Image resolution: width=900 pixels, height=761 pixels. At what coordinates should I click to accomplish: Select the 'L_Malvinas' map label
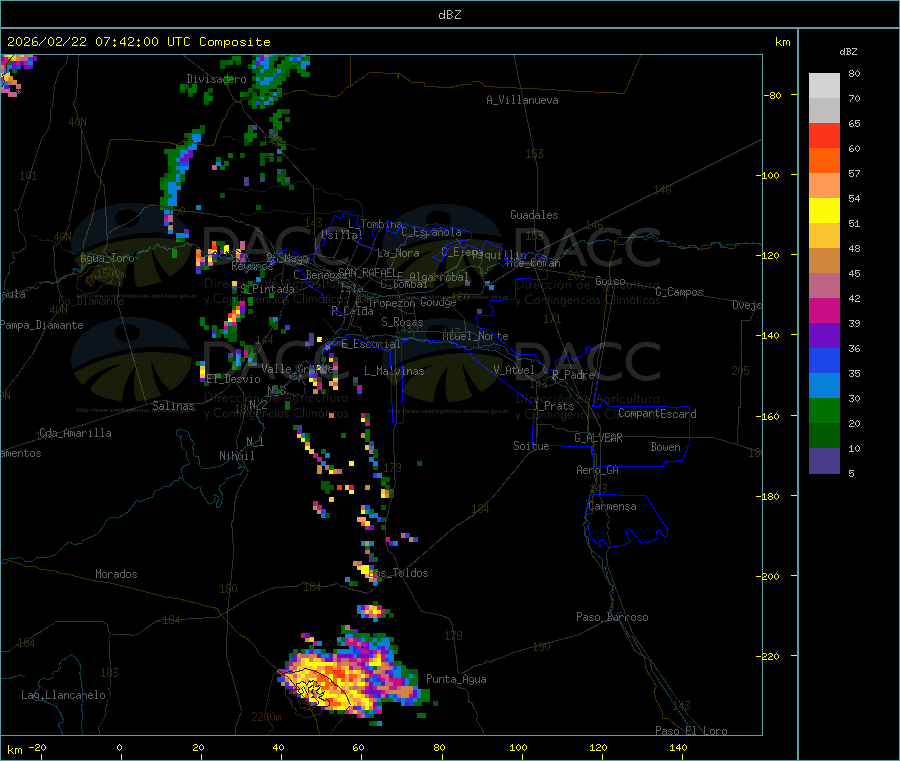(394, 371)
